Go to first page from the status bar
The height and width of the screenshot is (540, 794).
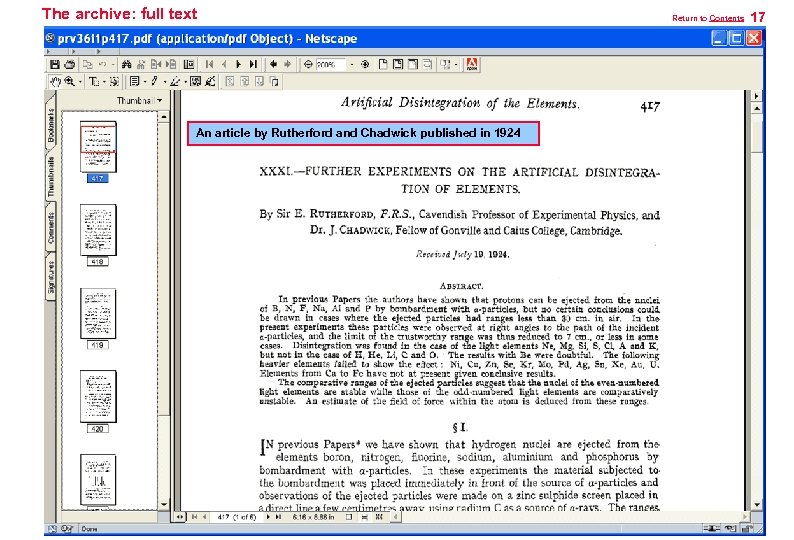pos(194,517)
